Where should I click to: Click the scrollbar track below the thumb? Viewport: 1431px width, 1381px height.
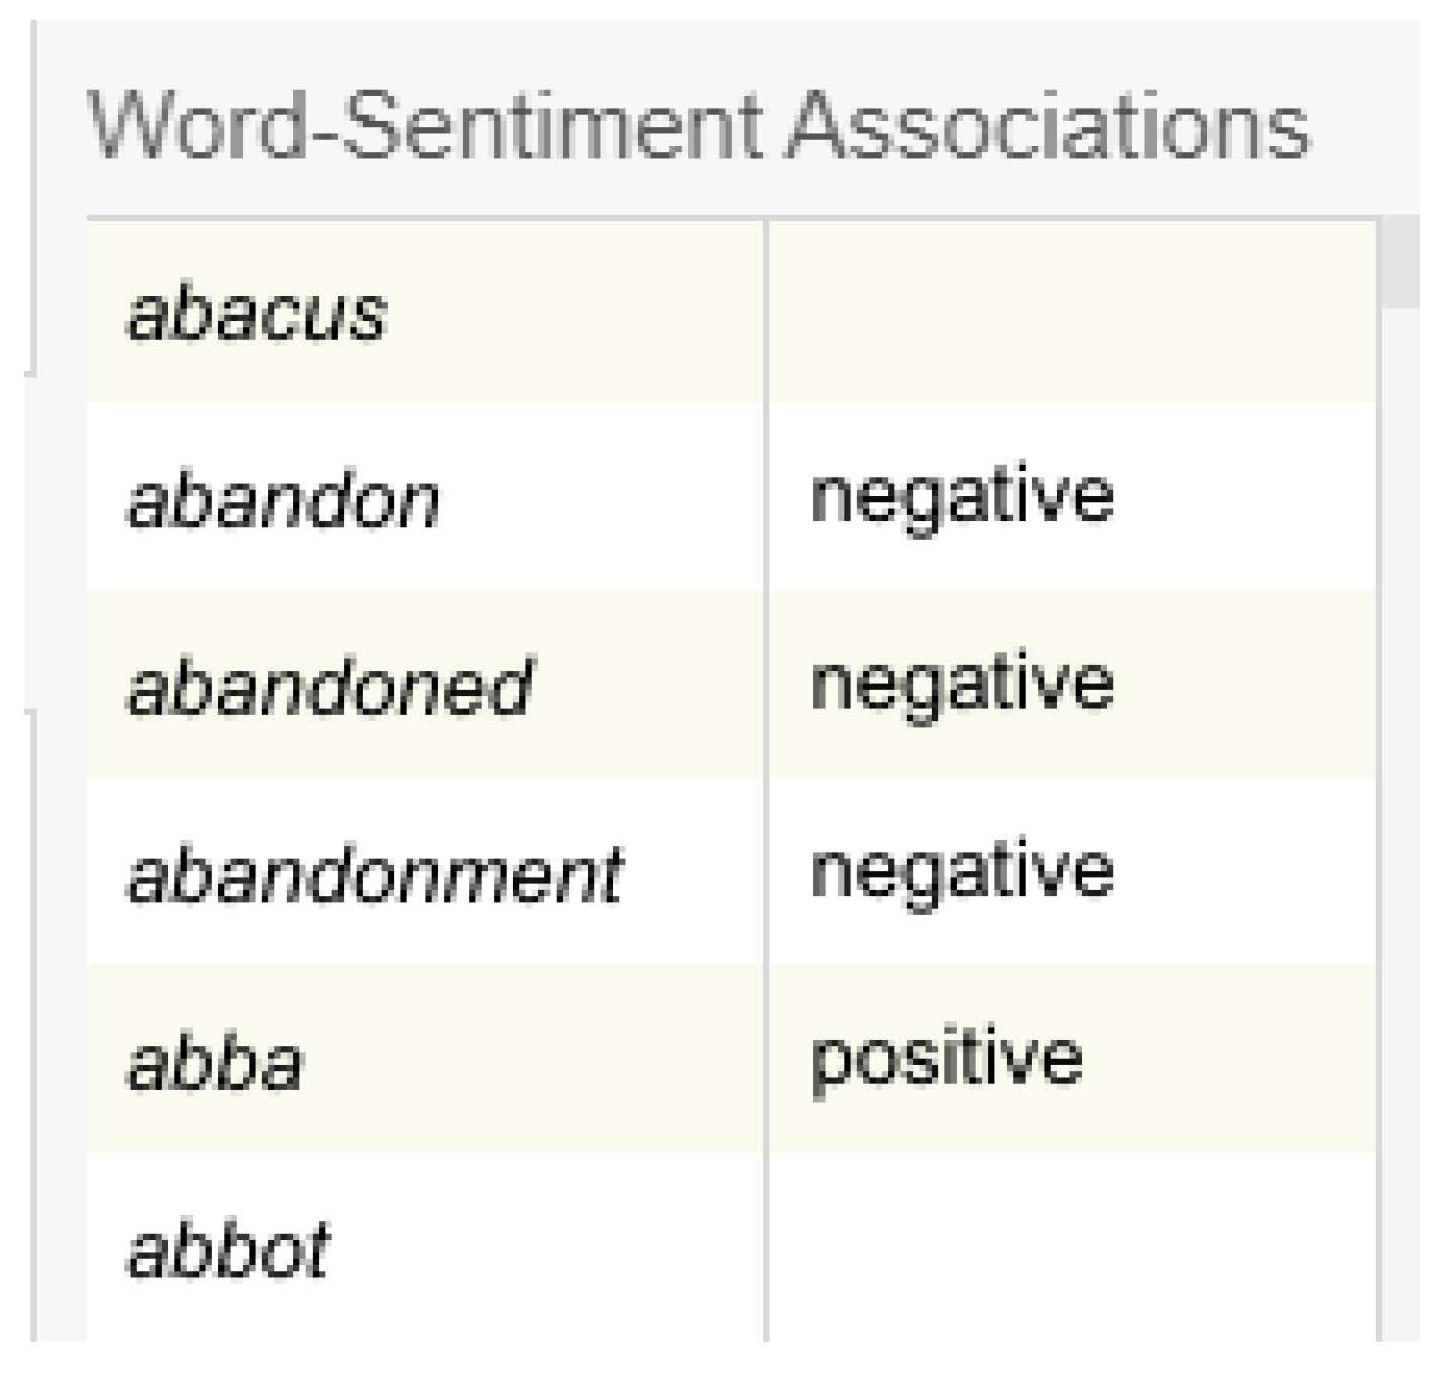1403,800
